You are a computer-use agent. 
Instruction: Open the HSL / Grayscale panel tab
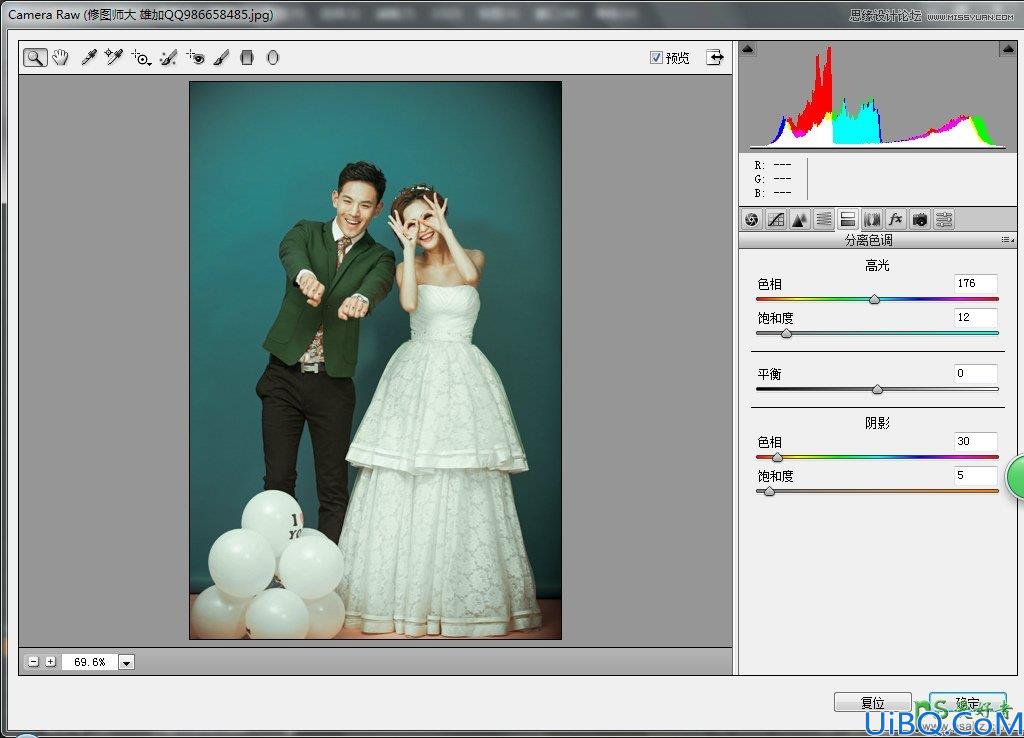824,219
